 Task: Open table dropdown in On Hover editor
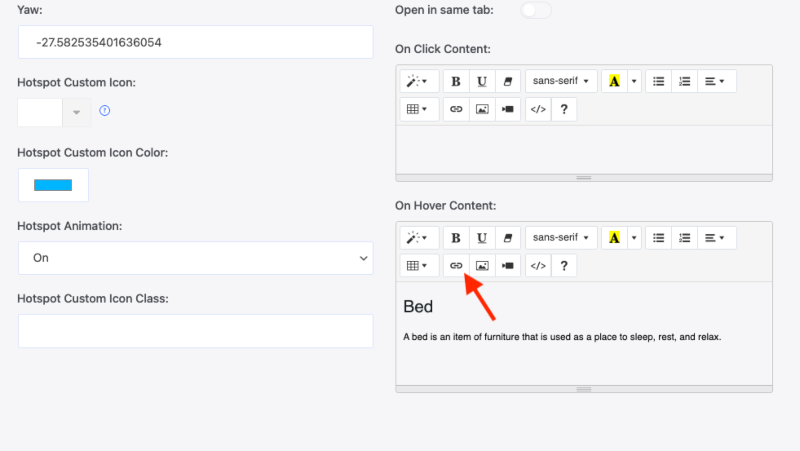pos(417,266)
